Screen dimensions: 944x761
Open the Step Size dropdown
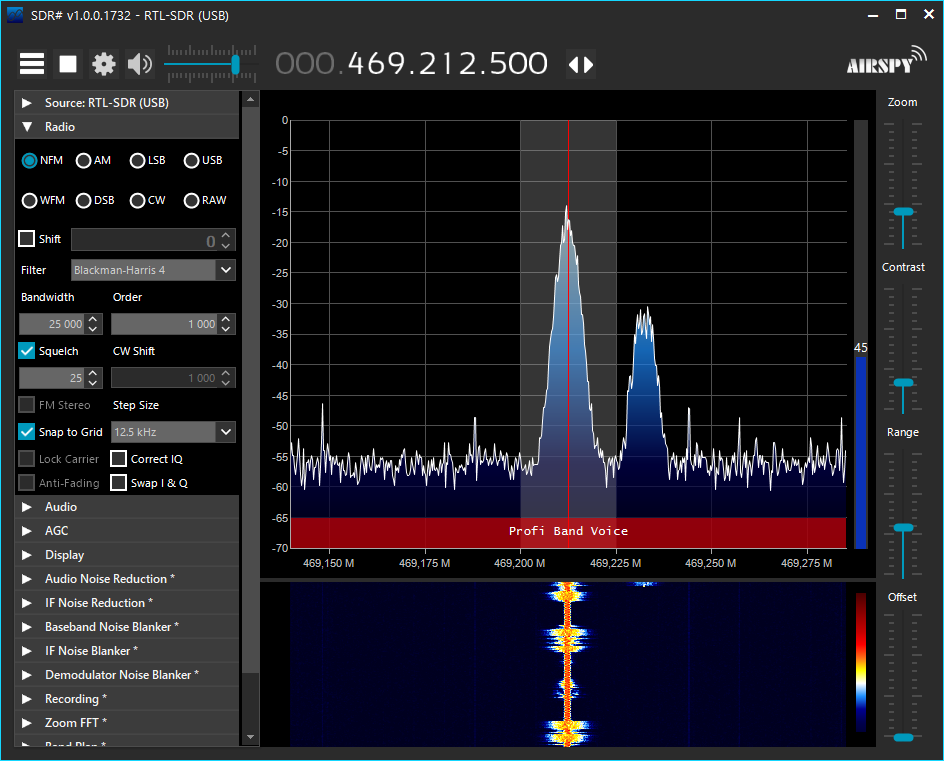pyautogui.click(x=226, y=432)
